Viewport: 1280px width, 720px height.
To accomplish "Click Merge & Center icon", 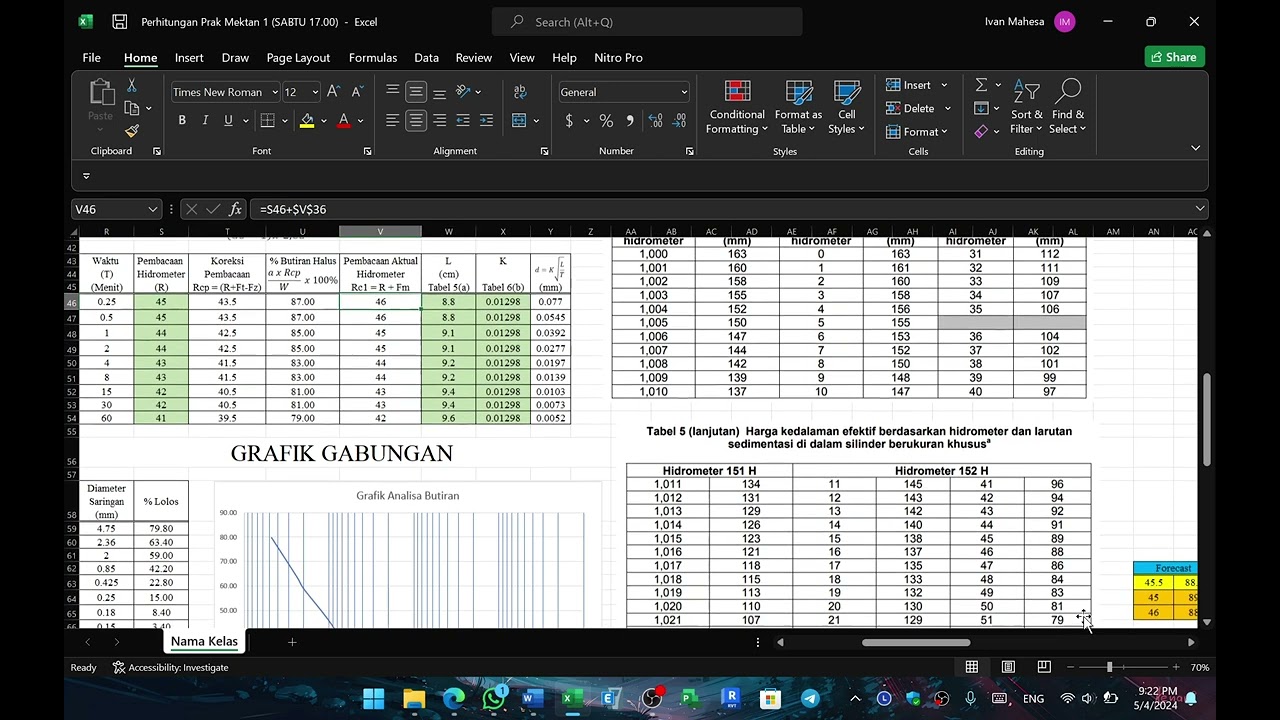I will 519,121.
